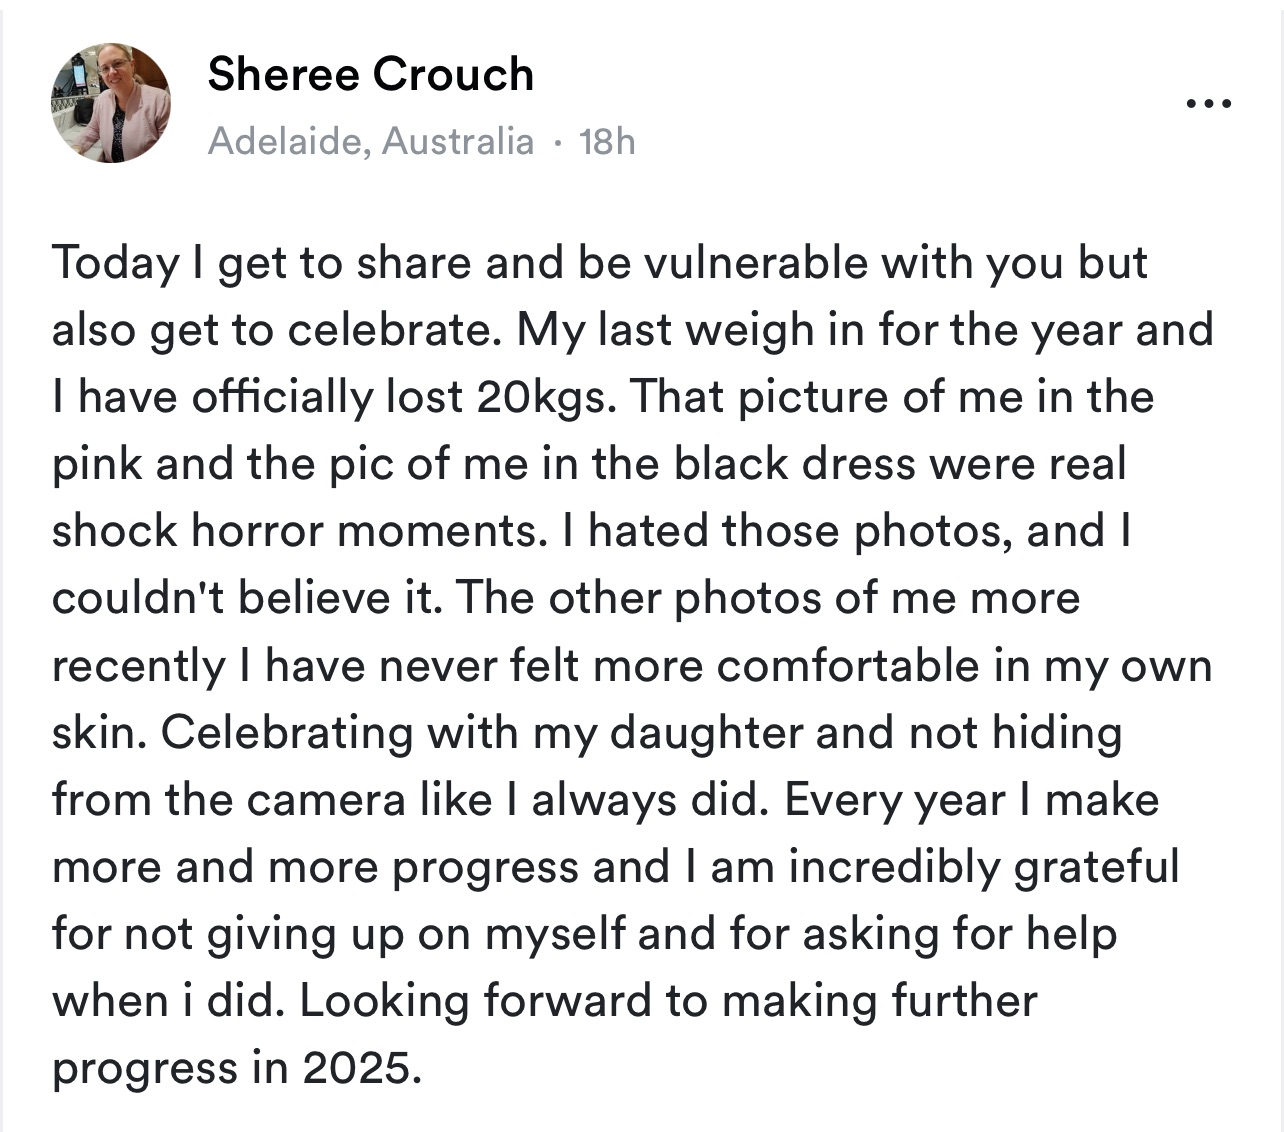
Task: Click the word "comfortable" in the post
Action: [847, 665]
